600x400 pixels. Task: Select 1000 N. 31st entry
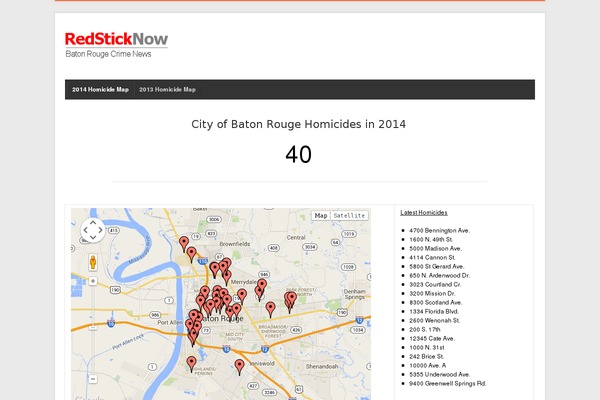[x=427, y=348]
